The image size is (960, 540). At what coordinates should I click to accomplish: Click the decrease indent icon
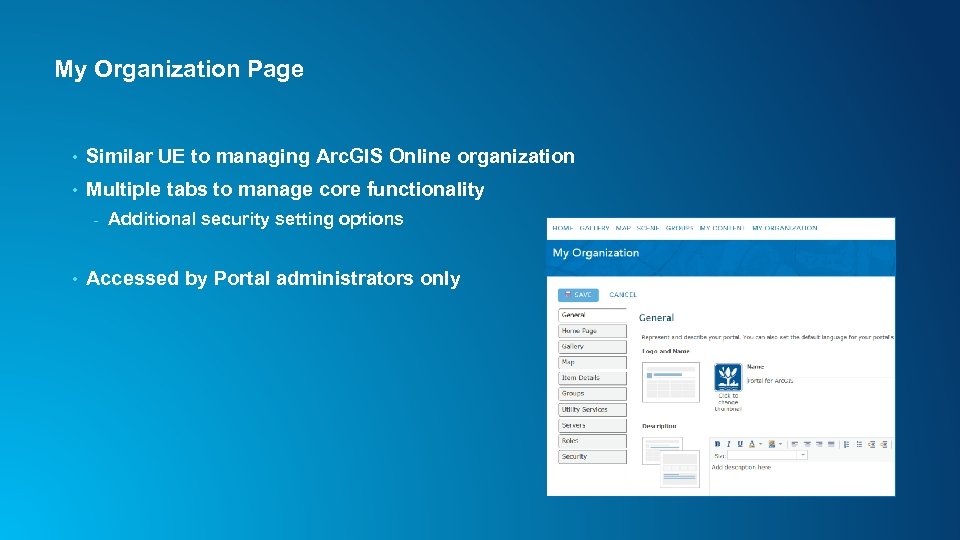point(885,444)
